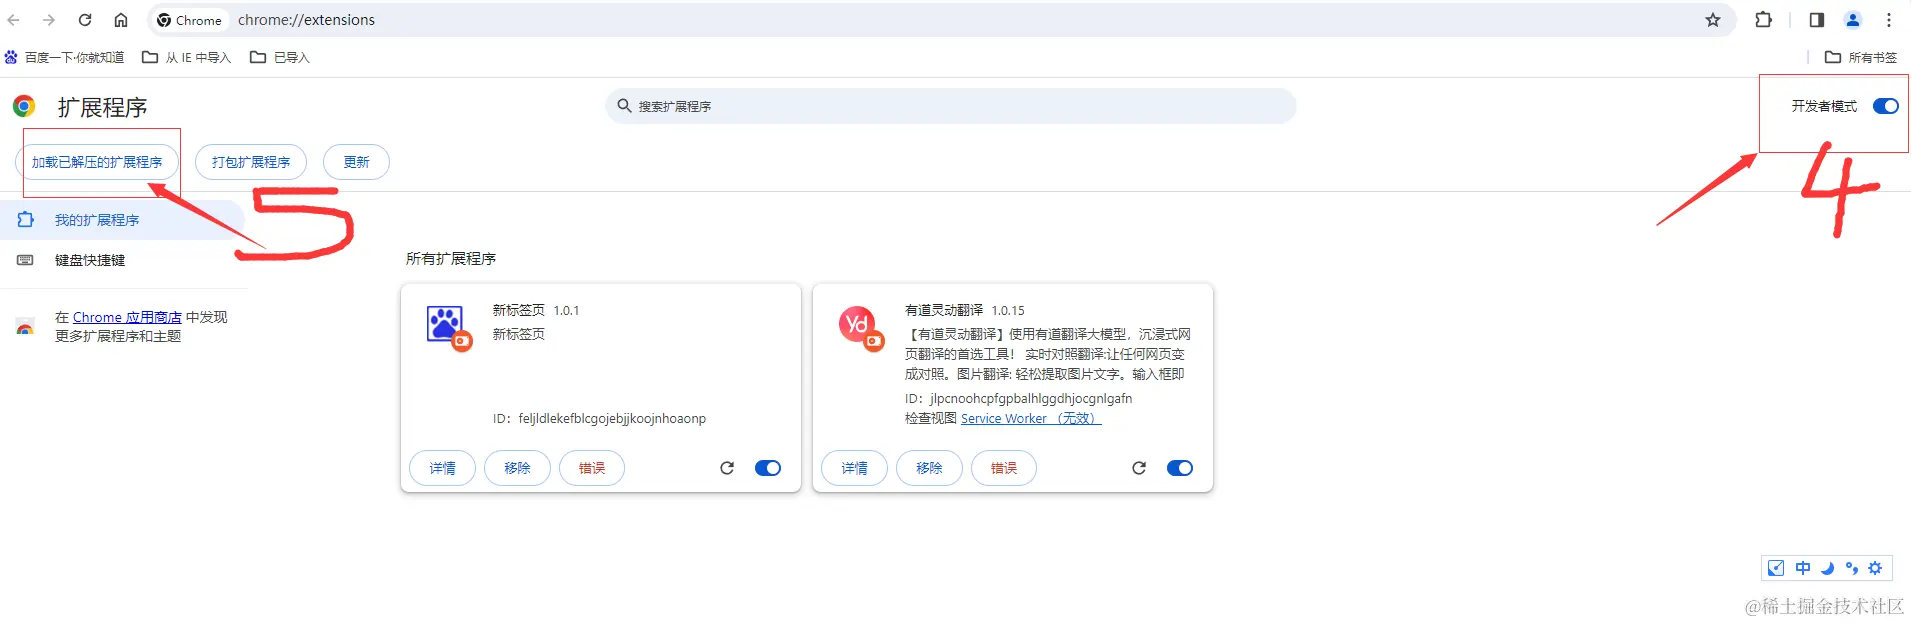This screenshot has width=1911, height=623.
Task: Click the IME punctuation icon
Action: pos(1852,568)
